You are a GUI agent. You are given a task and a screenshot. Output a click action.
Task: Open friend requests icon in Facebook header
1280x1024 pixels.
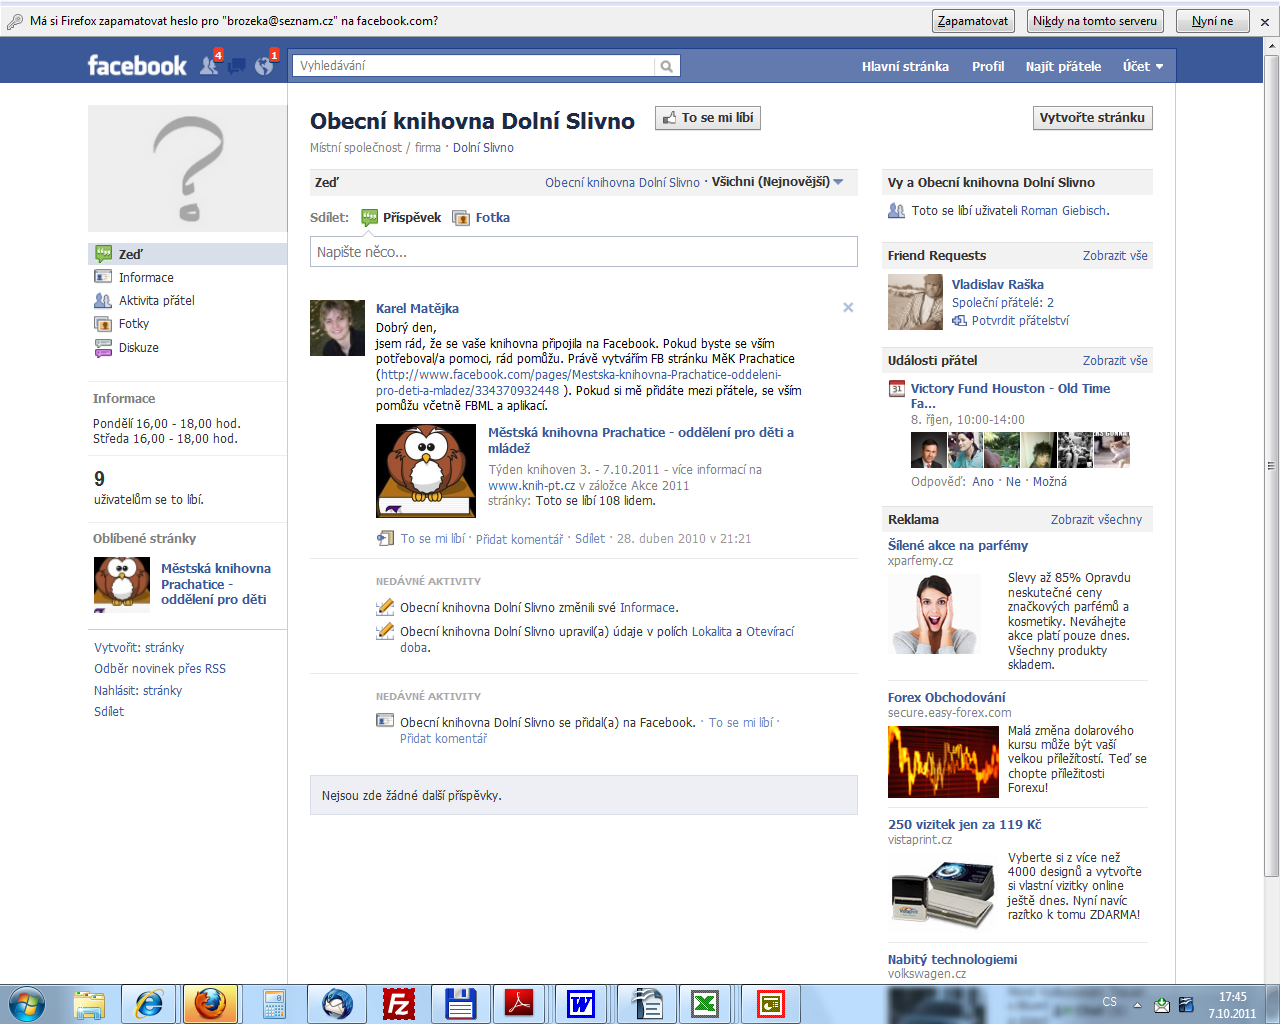210,65
